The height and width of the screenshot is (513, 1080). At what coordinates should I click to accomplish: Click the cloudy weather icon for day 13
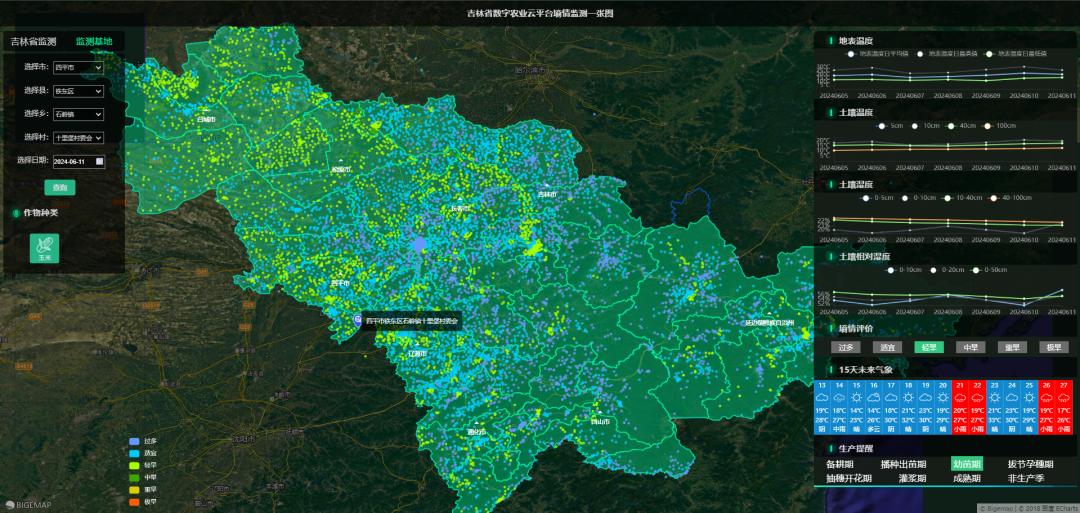822,397
